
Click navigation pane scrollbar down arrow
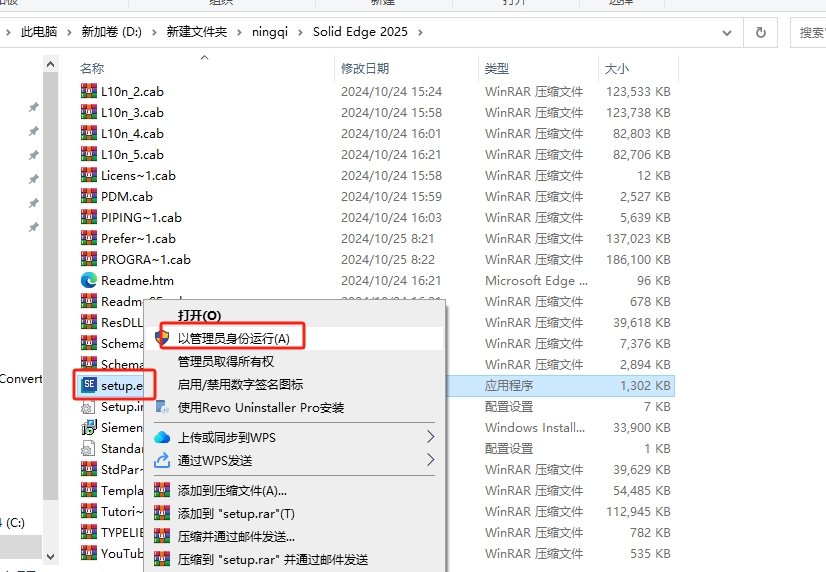51,556
